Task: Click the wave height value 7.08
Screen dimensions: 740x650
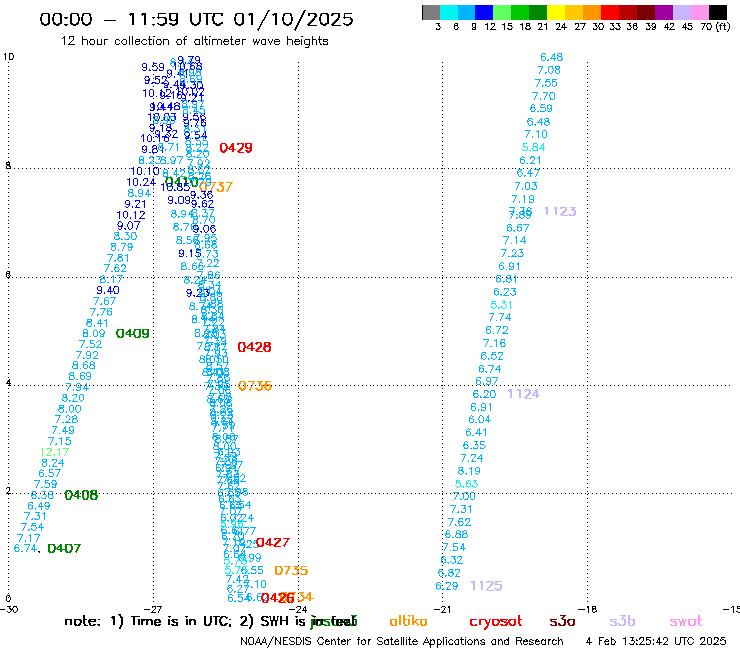Action: tap(549, 70)
